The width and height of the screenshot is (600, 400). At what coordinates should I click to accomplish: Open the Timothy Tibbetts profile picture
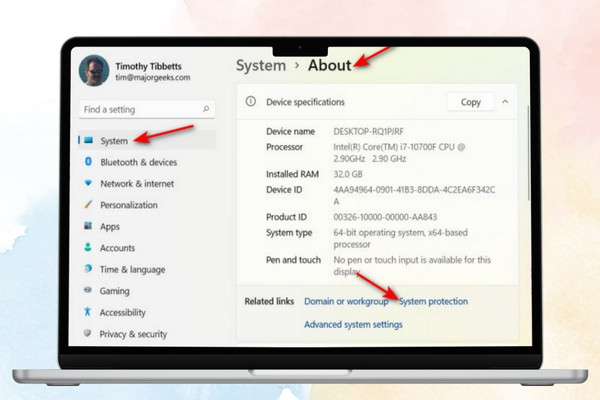click(94, 71)
